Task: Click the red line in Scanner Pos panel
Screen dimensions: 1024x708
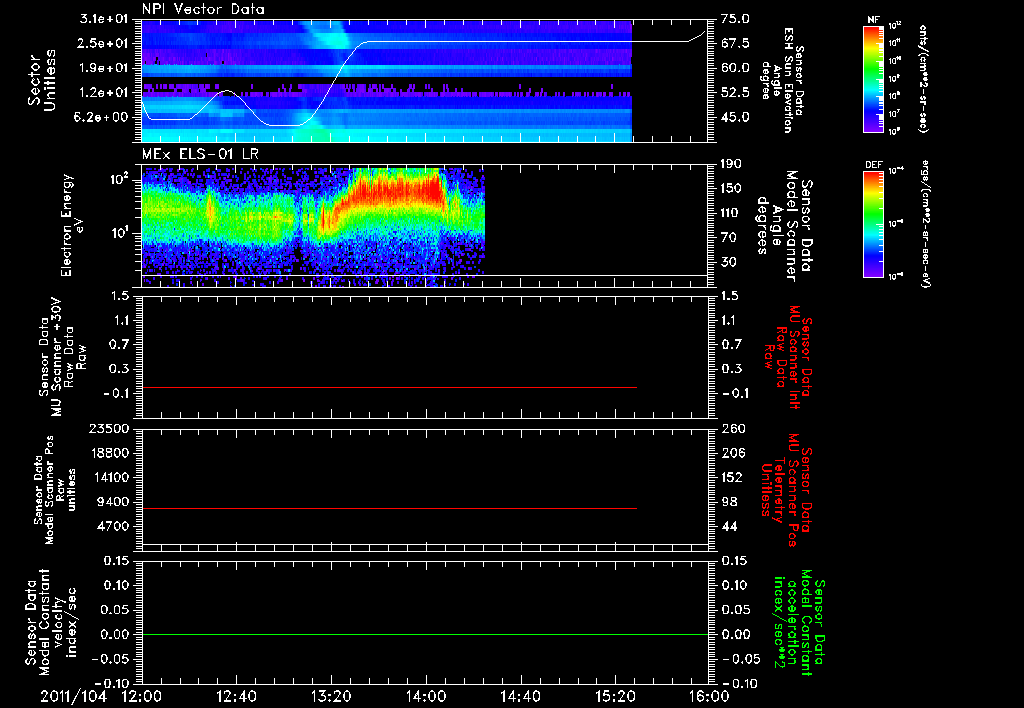Action: click(x=389, y=508)
